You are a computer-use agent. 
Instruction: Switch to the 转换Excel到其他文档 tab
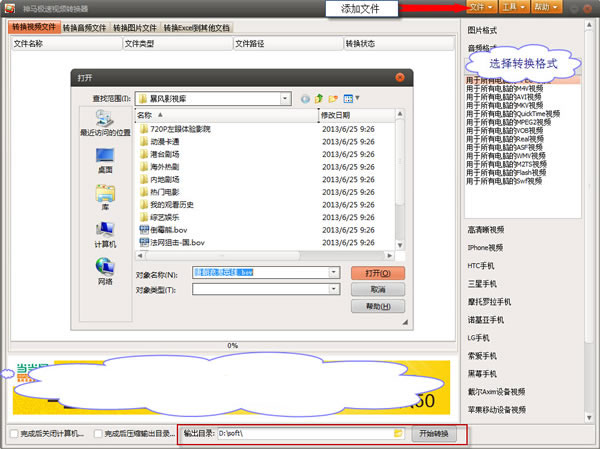click(197, 28)
